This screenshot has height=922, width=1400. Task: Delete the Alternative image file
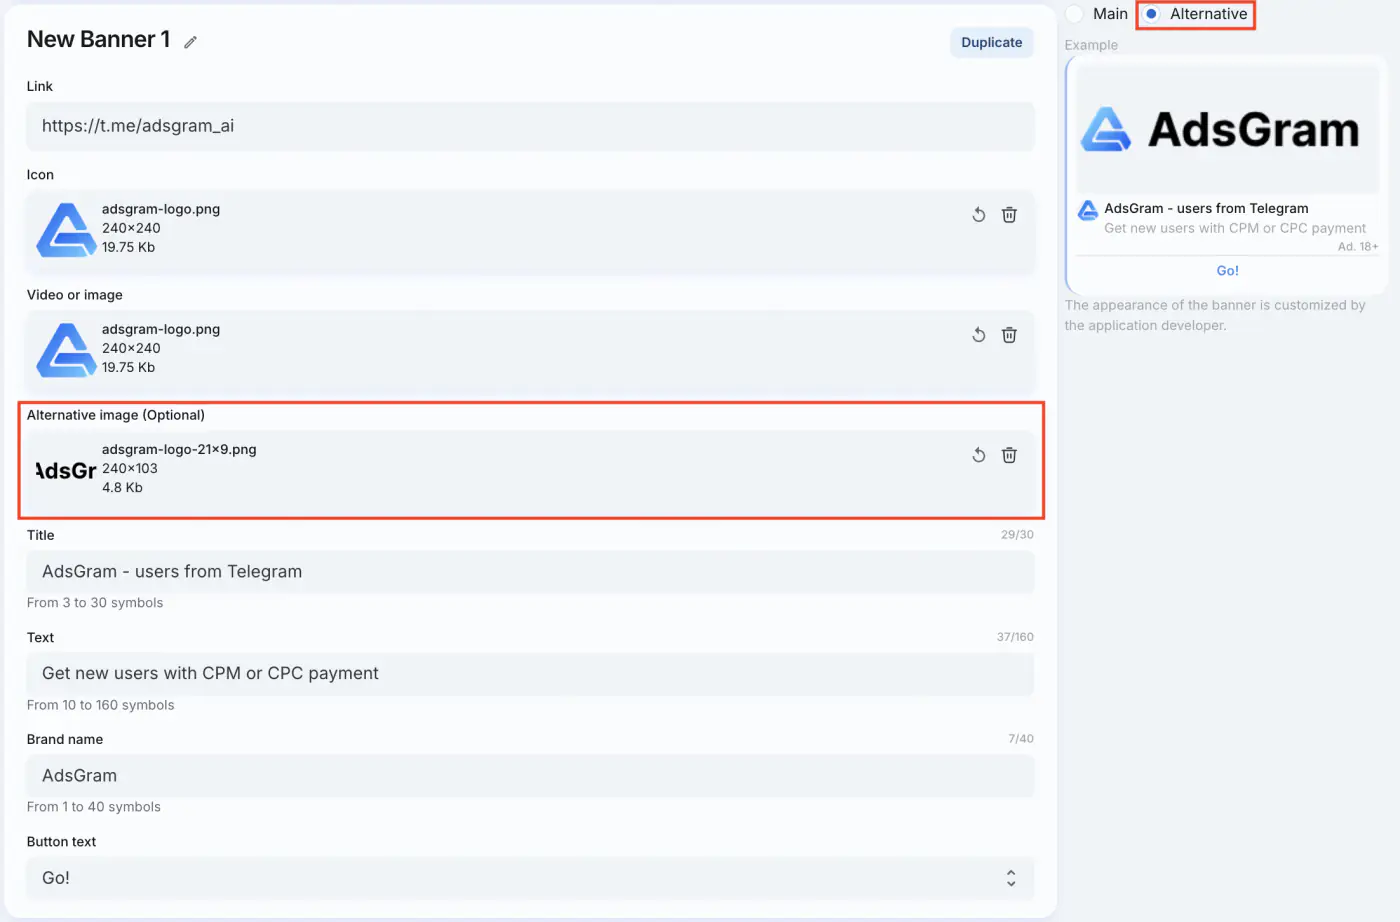(x=1010, y=455)
